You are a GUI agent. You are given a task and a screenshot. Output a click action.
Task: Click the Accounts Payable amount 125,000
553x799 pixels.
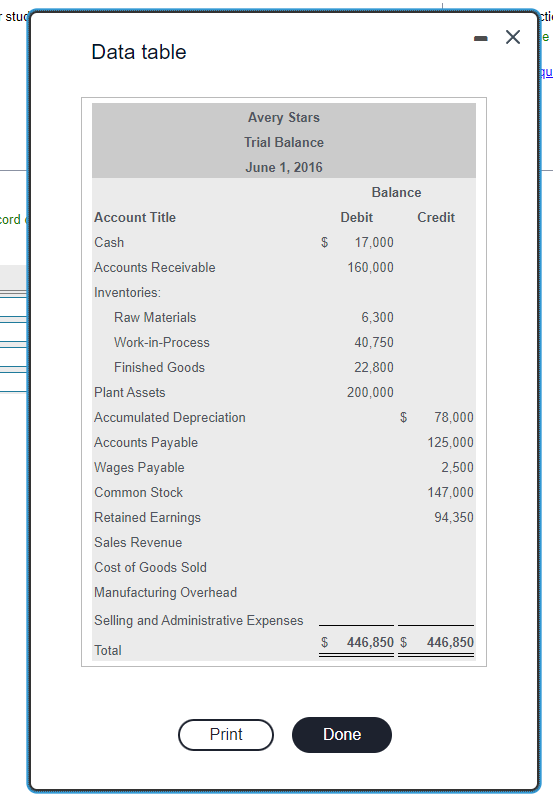451,442
